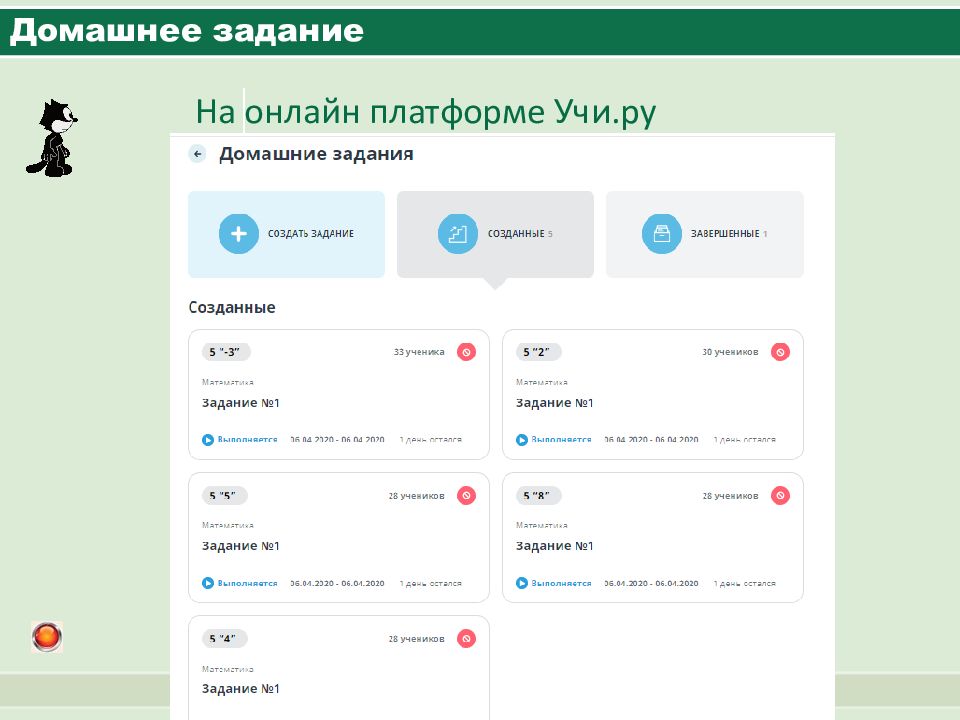Viewport: 960px width, 720px height.
Task: Click the "30 учеников" student count
Action: tap(730, 352)
